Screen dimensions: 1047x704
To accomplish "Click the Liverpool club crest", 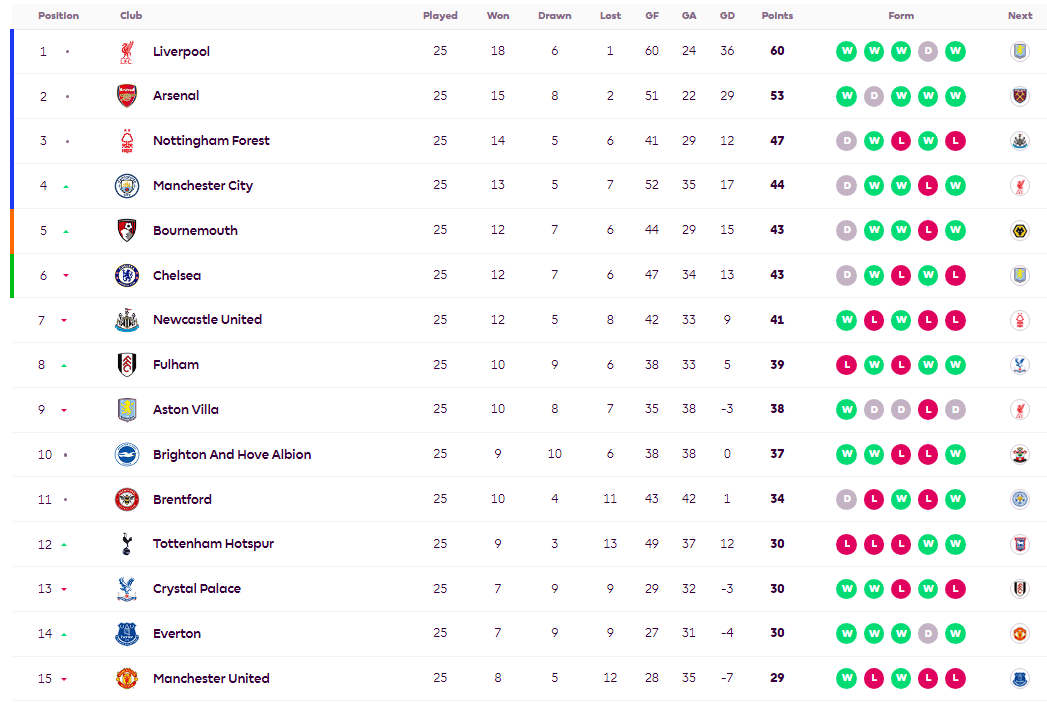I will tap(127, 51).
